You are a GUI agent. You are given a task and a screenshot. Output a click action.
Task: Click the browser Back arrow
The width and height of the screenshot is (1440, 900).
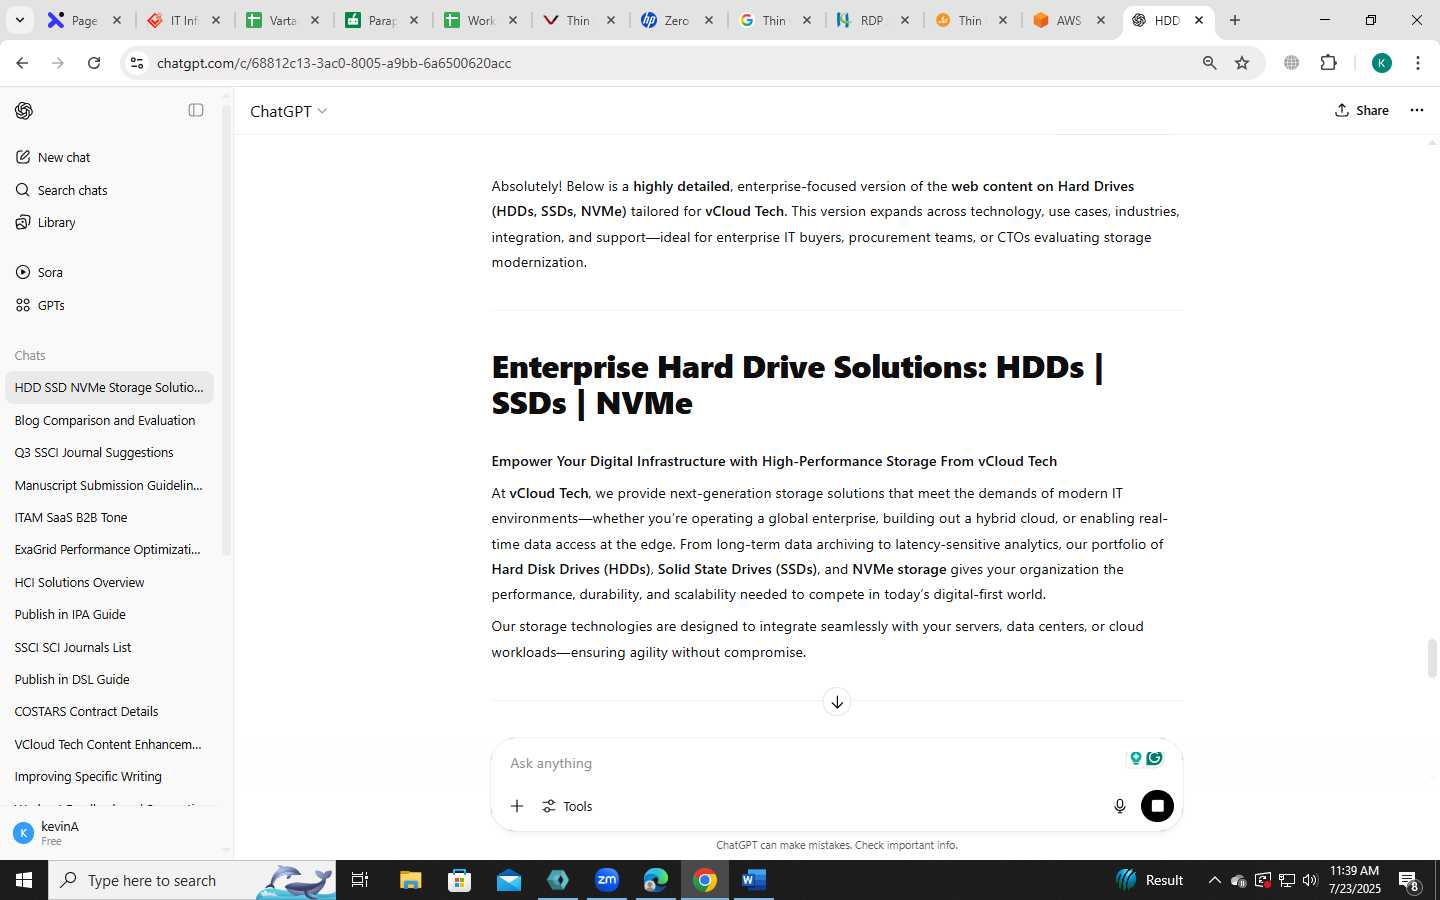[x=22, y=63]
